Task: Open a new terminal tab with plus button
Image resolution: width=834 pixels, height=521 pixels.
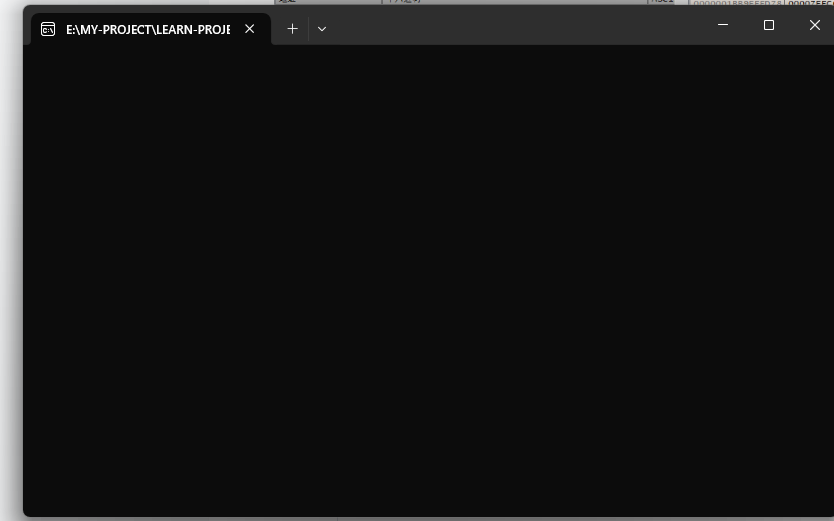Action: 292,29
